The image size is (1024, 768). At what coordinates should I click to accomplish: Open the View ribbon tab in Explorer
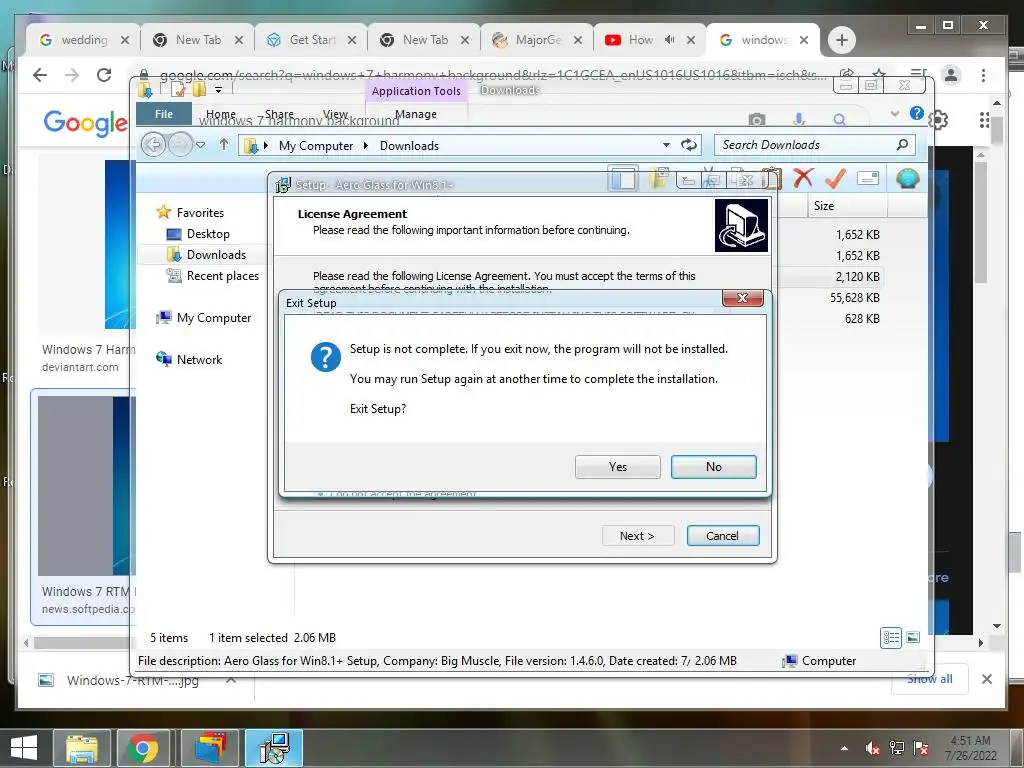click(x=335, y=114)
